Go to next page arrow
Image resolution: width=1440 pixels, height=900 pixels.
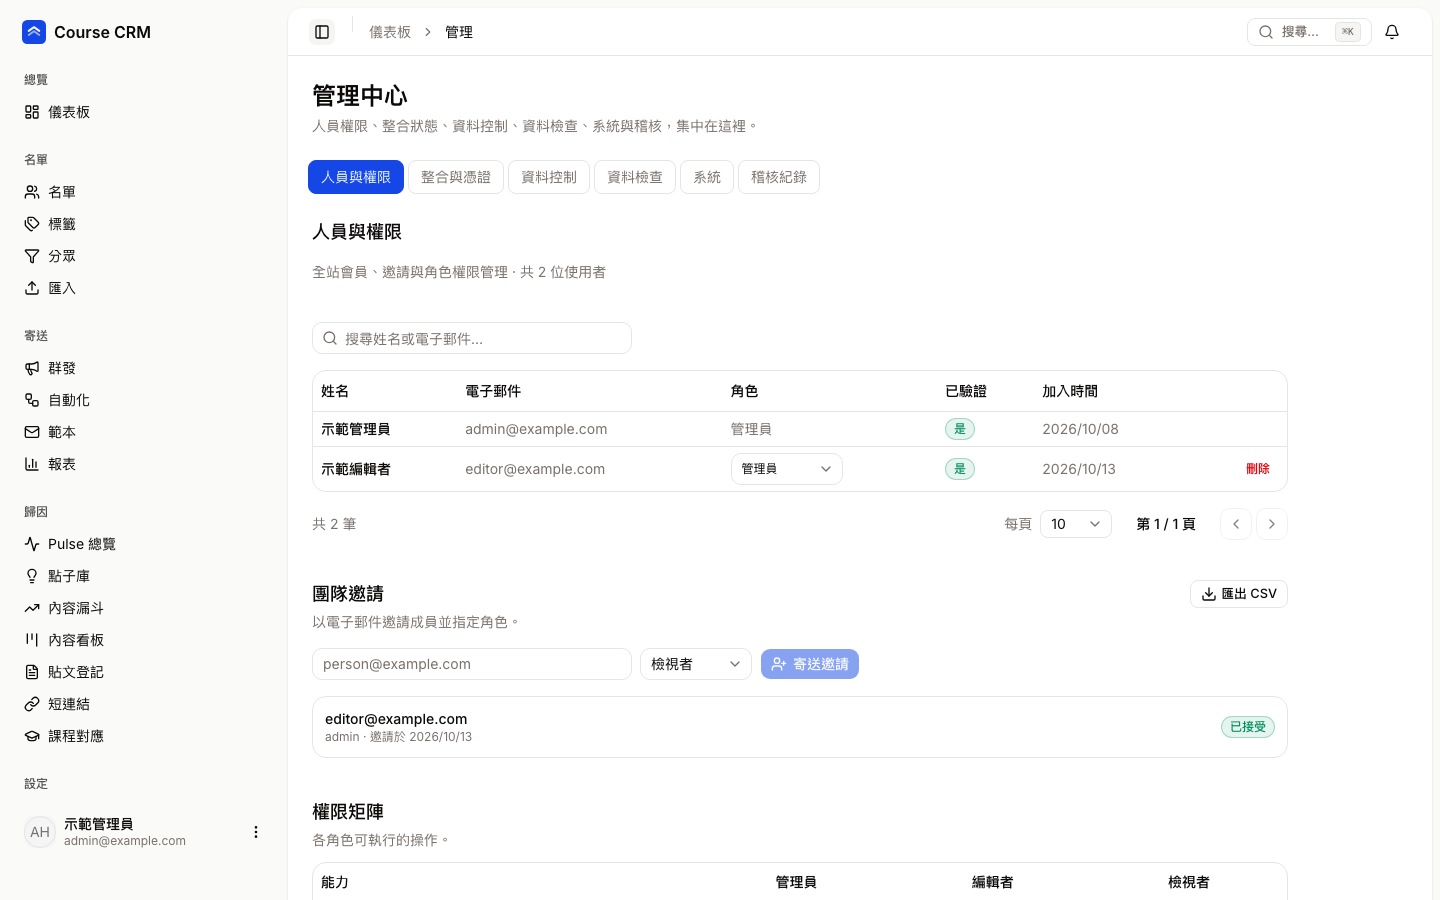coord(1272,524)
